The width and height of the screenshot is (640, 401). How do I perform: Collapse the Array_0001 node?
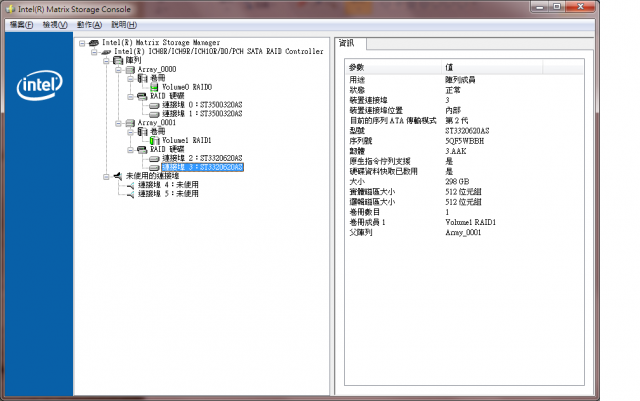click(x=118, y=123)
